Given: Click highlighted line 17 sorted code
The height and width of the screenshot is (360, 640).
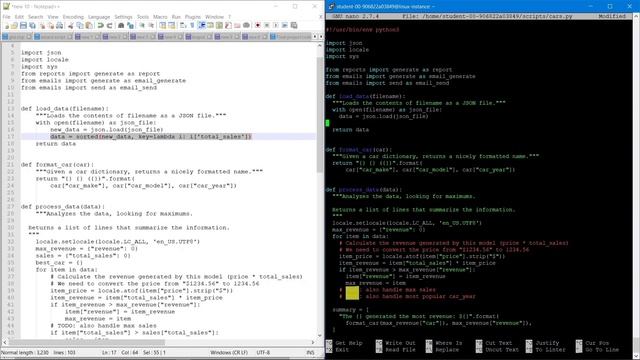Looking at the screenshot, I should click(151, 137).
